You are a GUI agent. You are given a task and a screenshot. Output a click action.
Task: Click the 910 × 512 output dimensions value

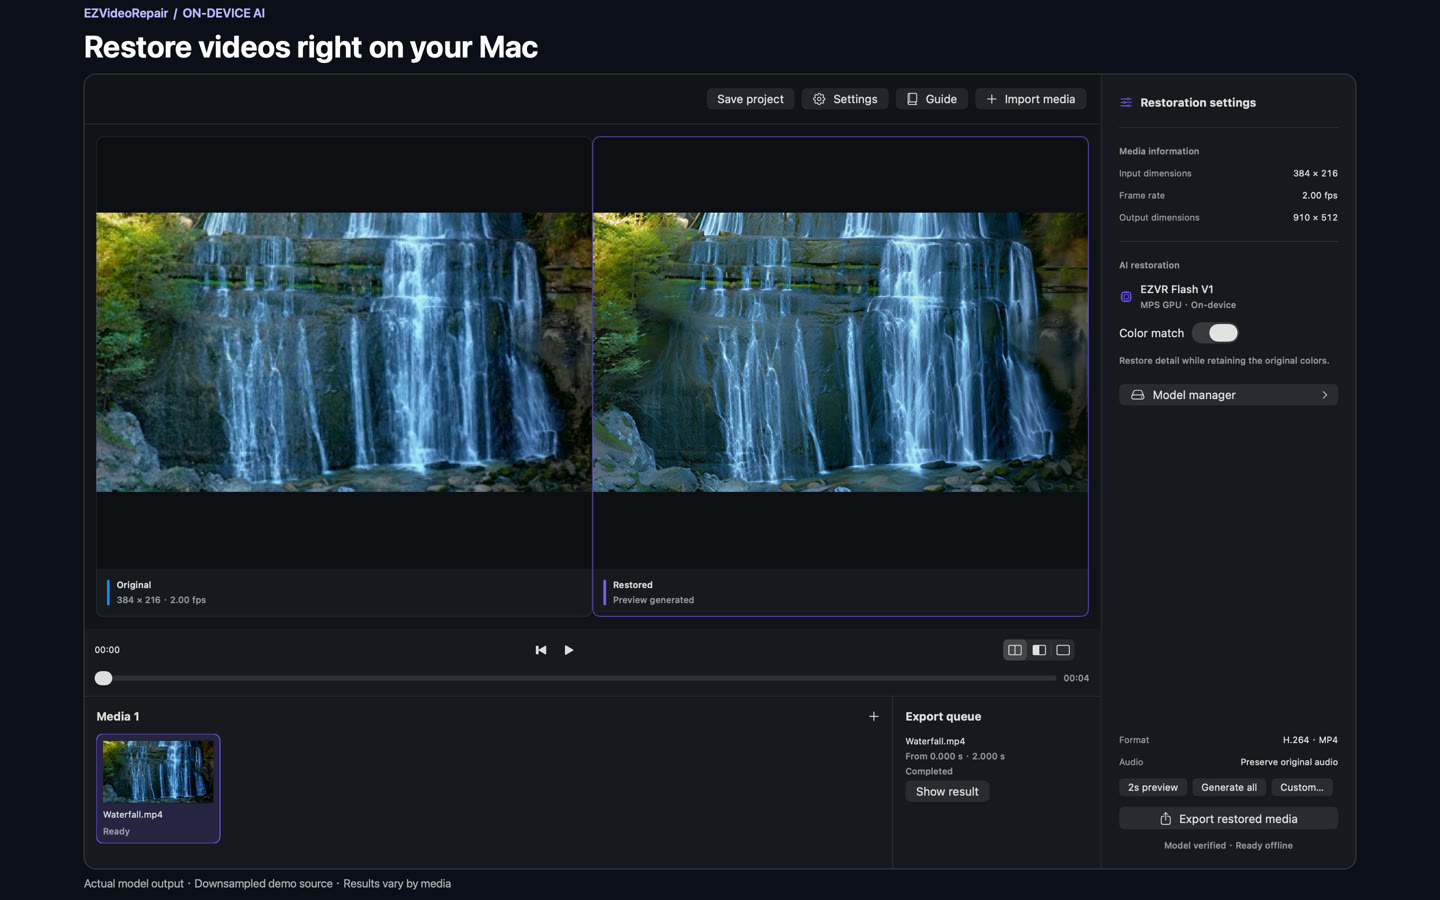tap(1315, 217)
